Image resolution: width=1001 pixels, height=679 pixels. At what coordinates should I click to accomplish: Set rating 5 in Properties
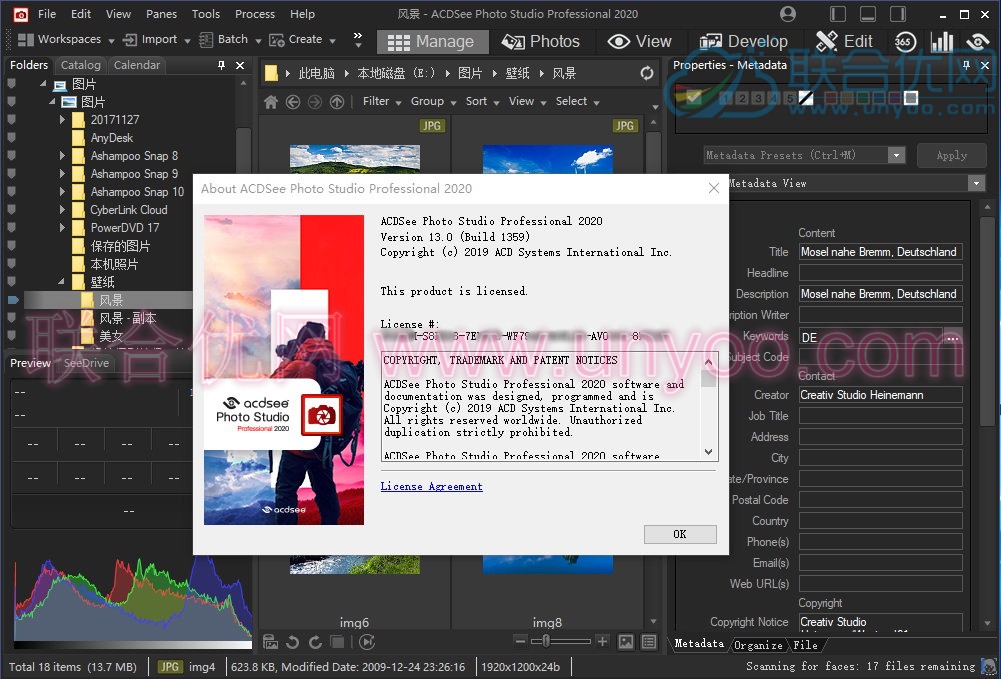(x=790, y=98)
